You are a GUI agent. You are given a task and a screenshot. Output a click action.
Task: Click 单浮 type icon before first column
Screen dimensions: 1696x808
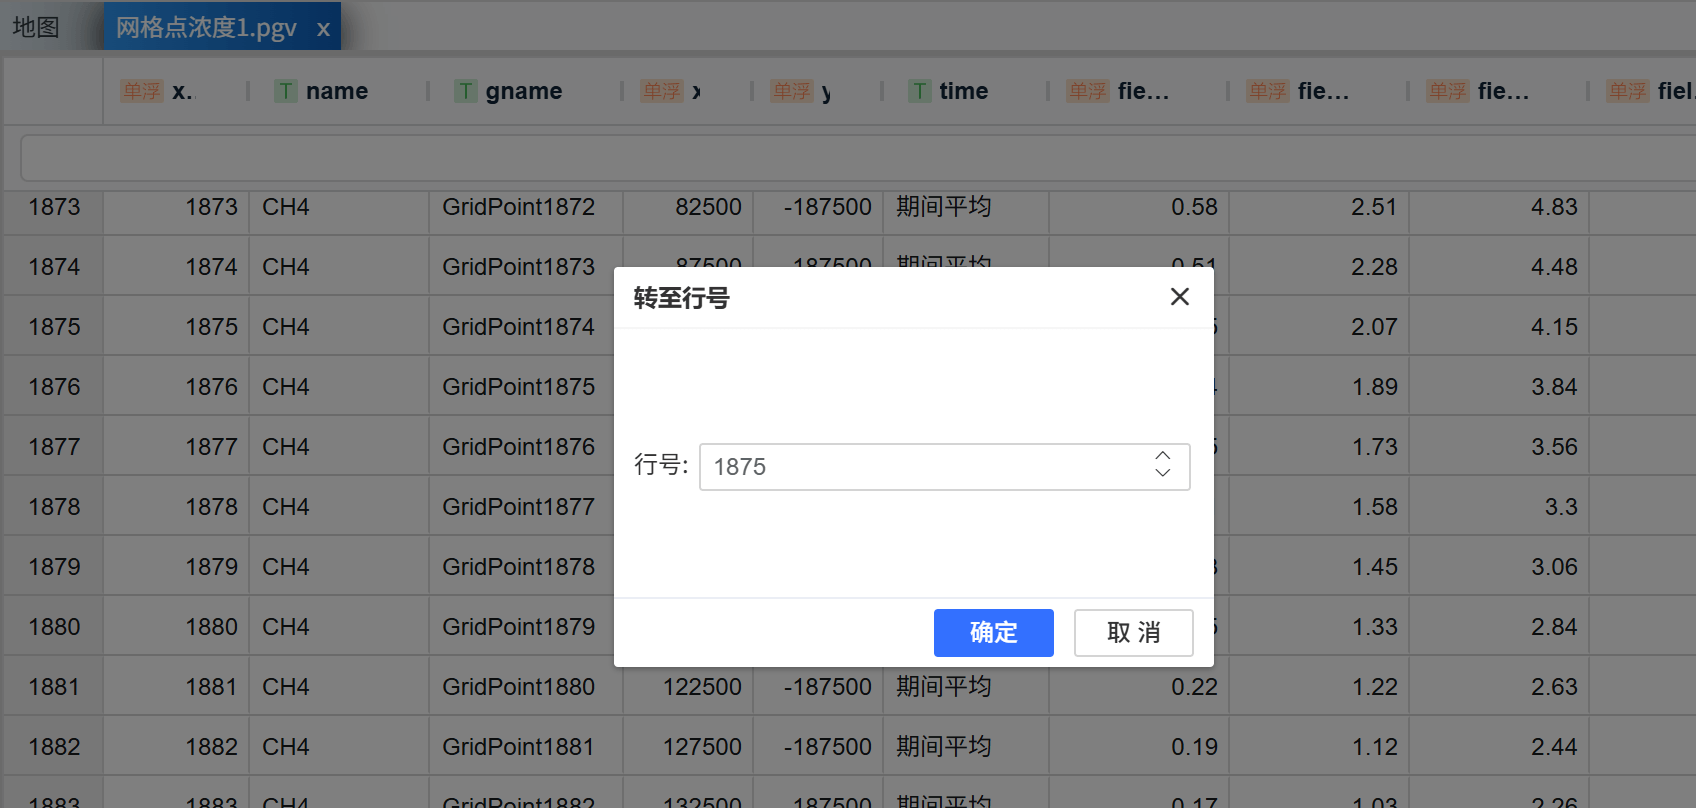(141, 91)
